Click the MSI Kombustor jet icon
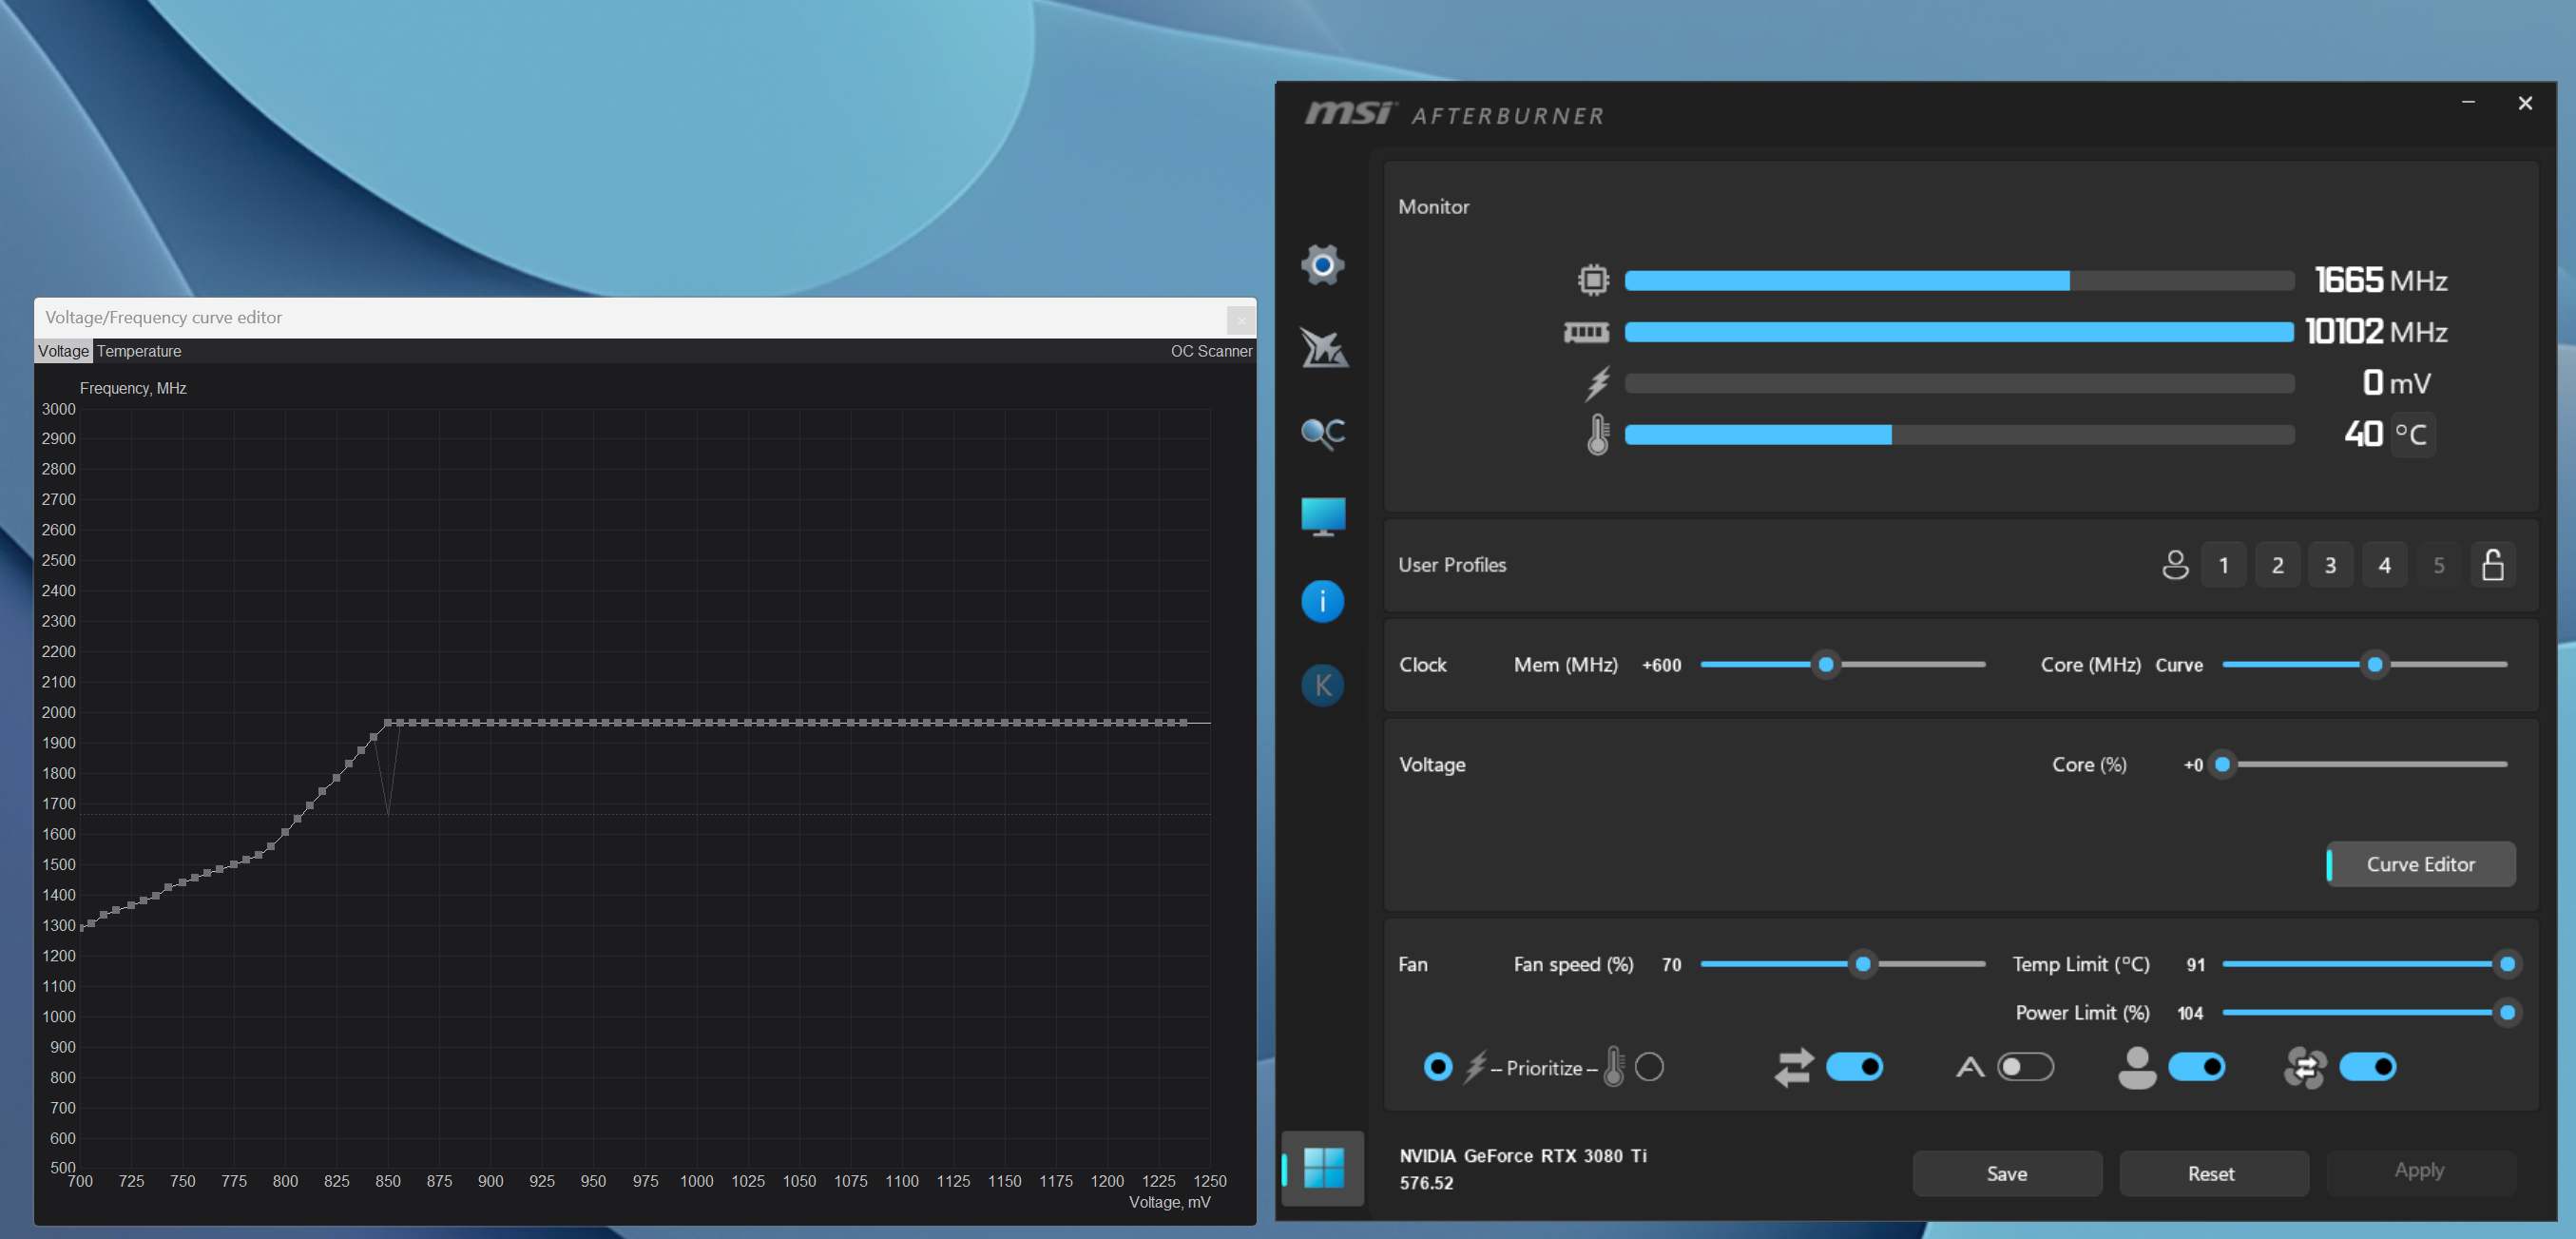This screenshot has width=2576, height=1239. click(1322, 348)
